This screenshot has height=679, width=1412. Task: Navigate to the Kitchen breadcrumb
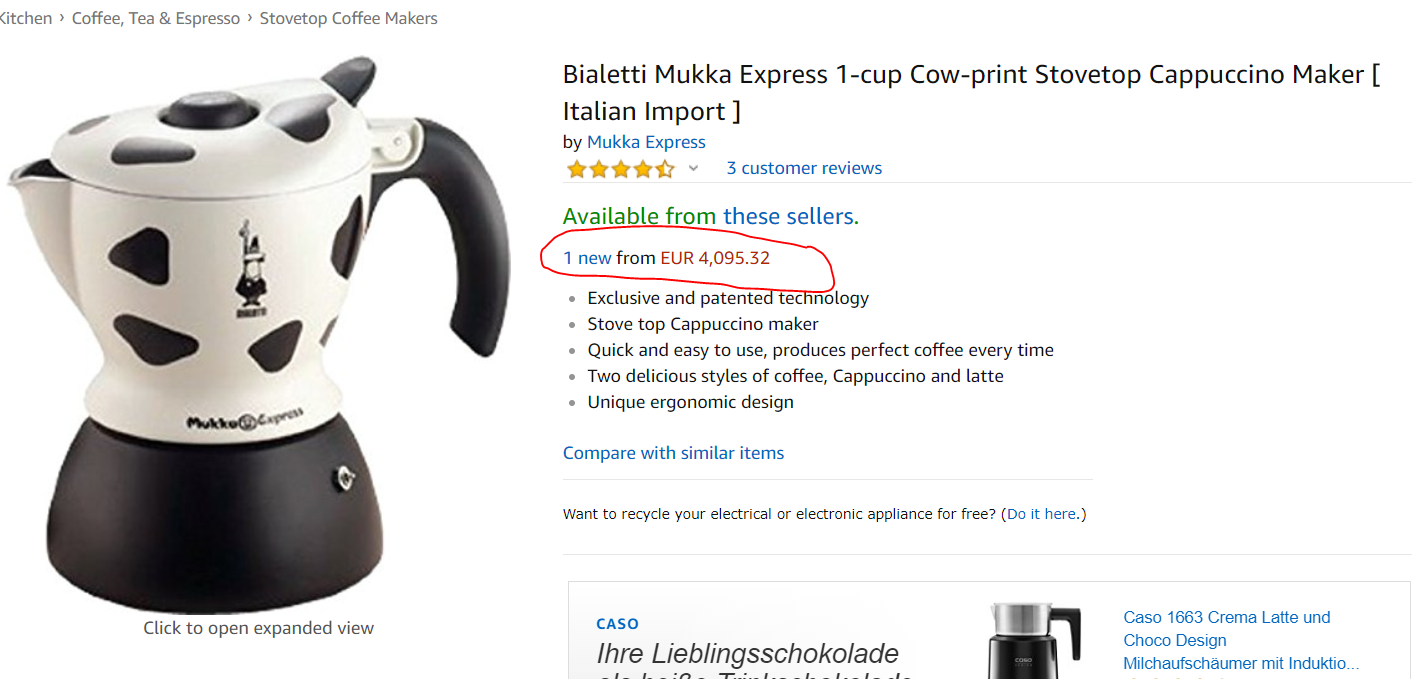26,18
